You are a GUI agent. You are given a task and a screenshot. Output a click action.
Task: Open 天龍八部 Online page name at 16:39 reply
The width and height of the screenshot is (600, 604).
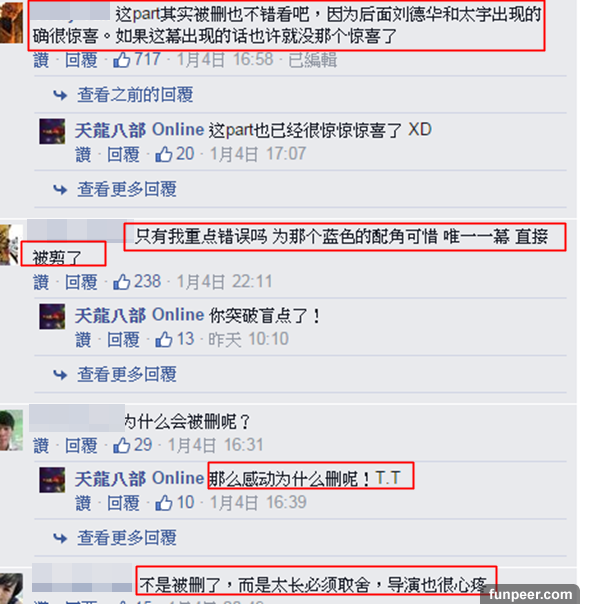tap(139, 478)
